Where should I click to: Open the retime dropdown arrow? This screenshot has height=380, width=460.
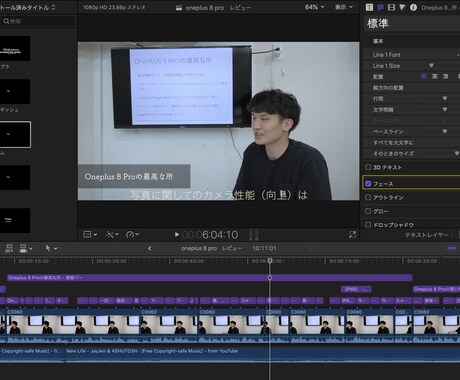click(x=137, y=235)
